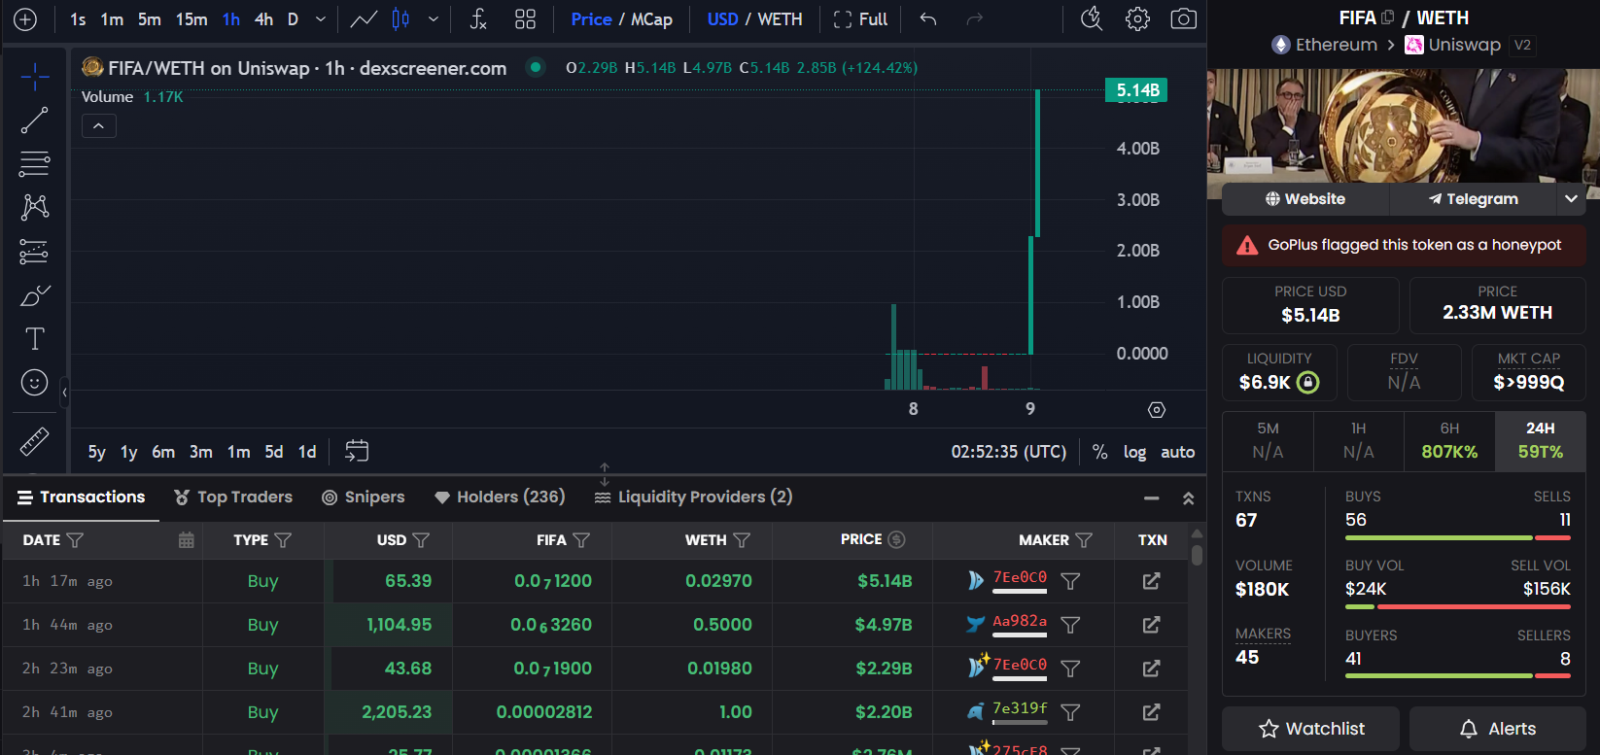Toggle percent scale on the chart

(x=1100, y=452)
